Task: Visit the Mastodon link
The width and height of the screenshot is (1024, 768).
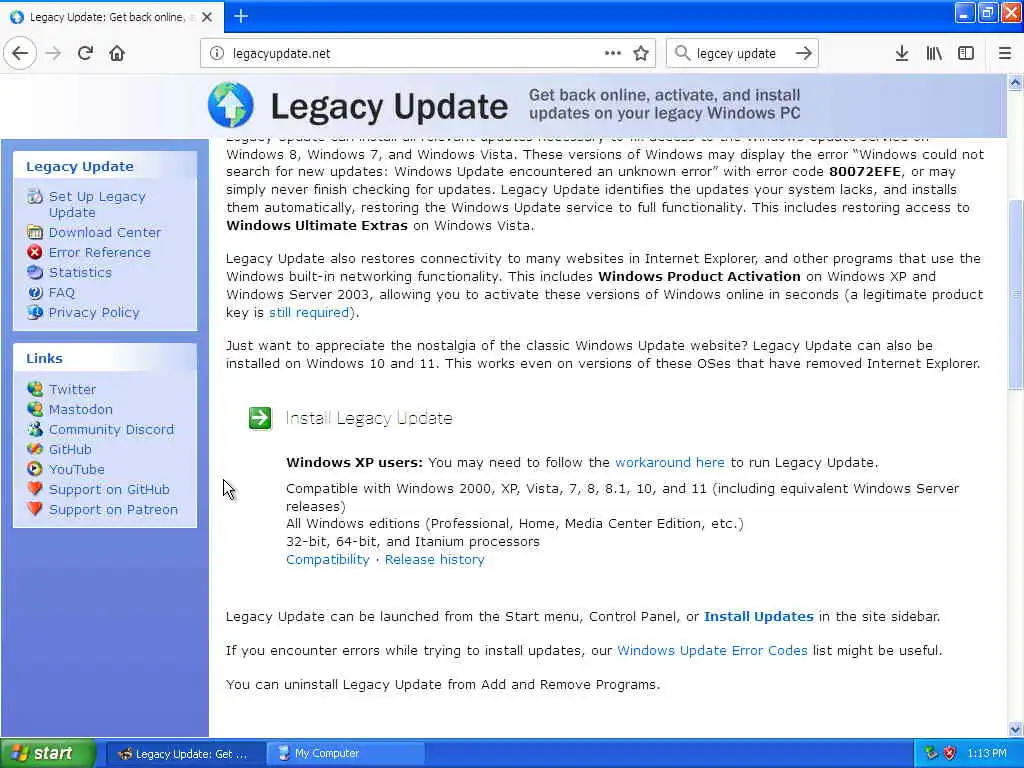Action: pos(80,409)
